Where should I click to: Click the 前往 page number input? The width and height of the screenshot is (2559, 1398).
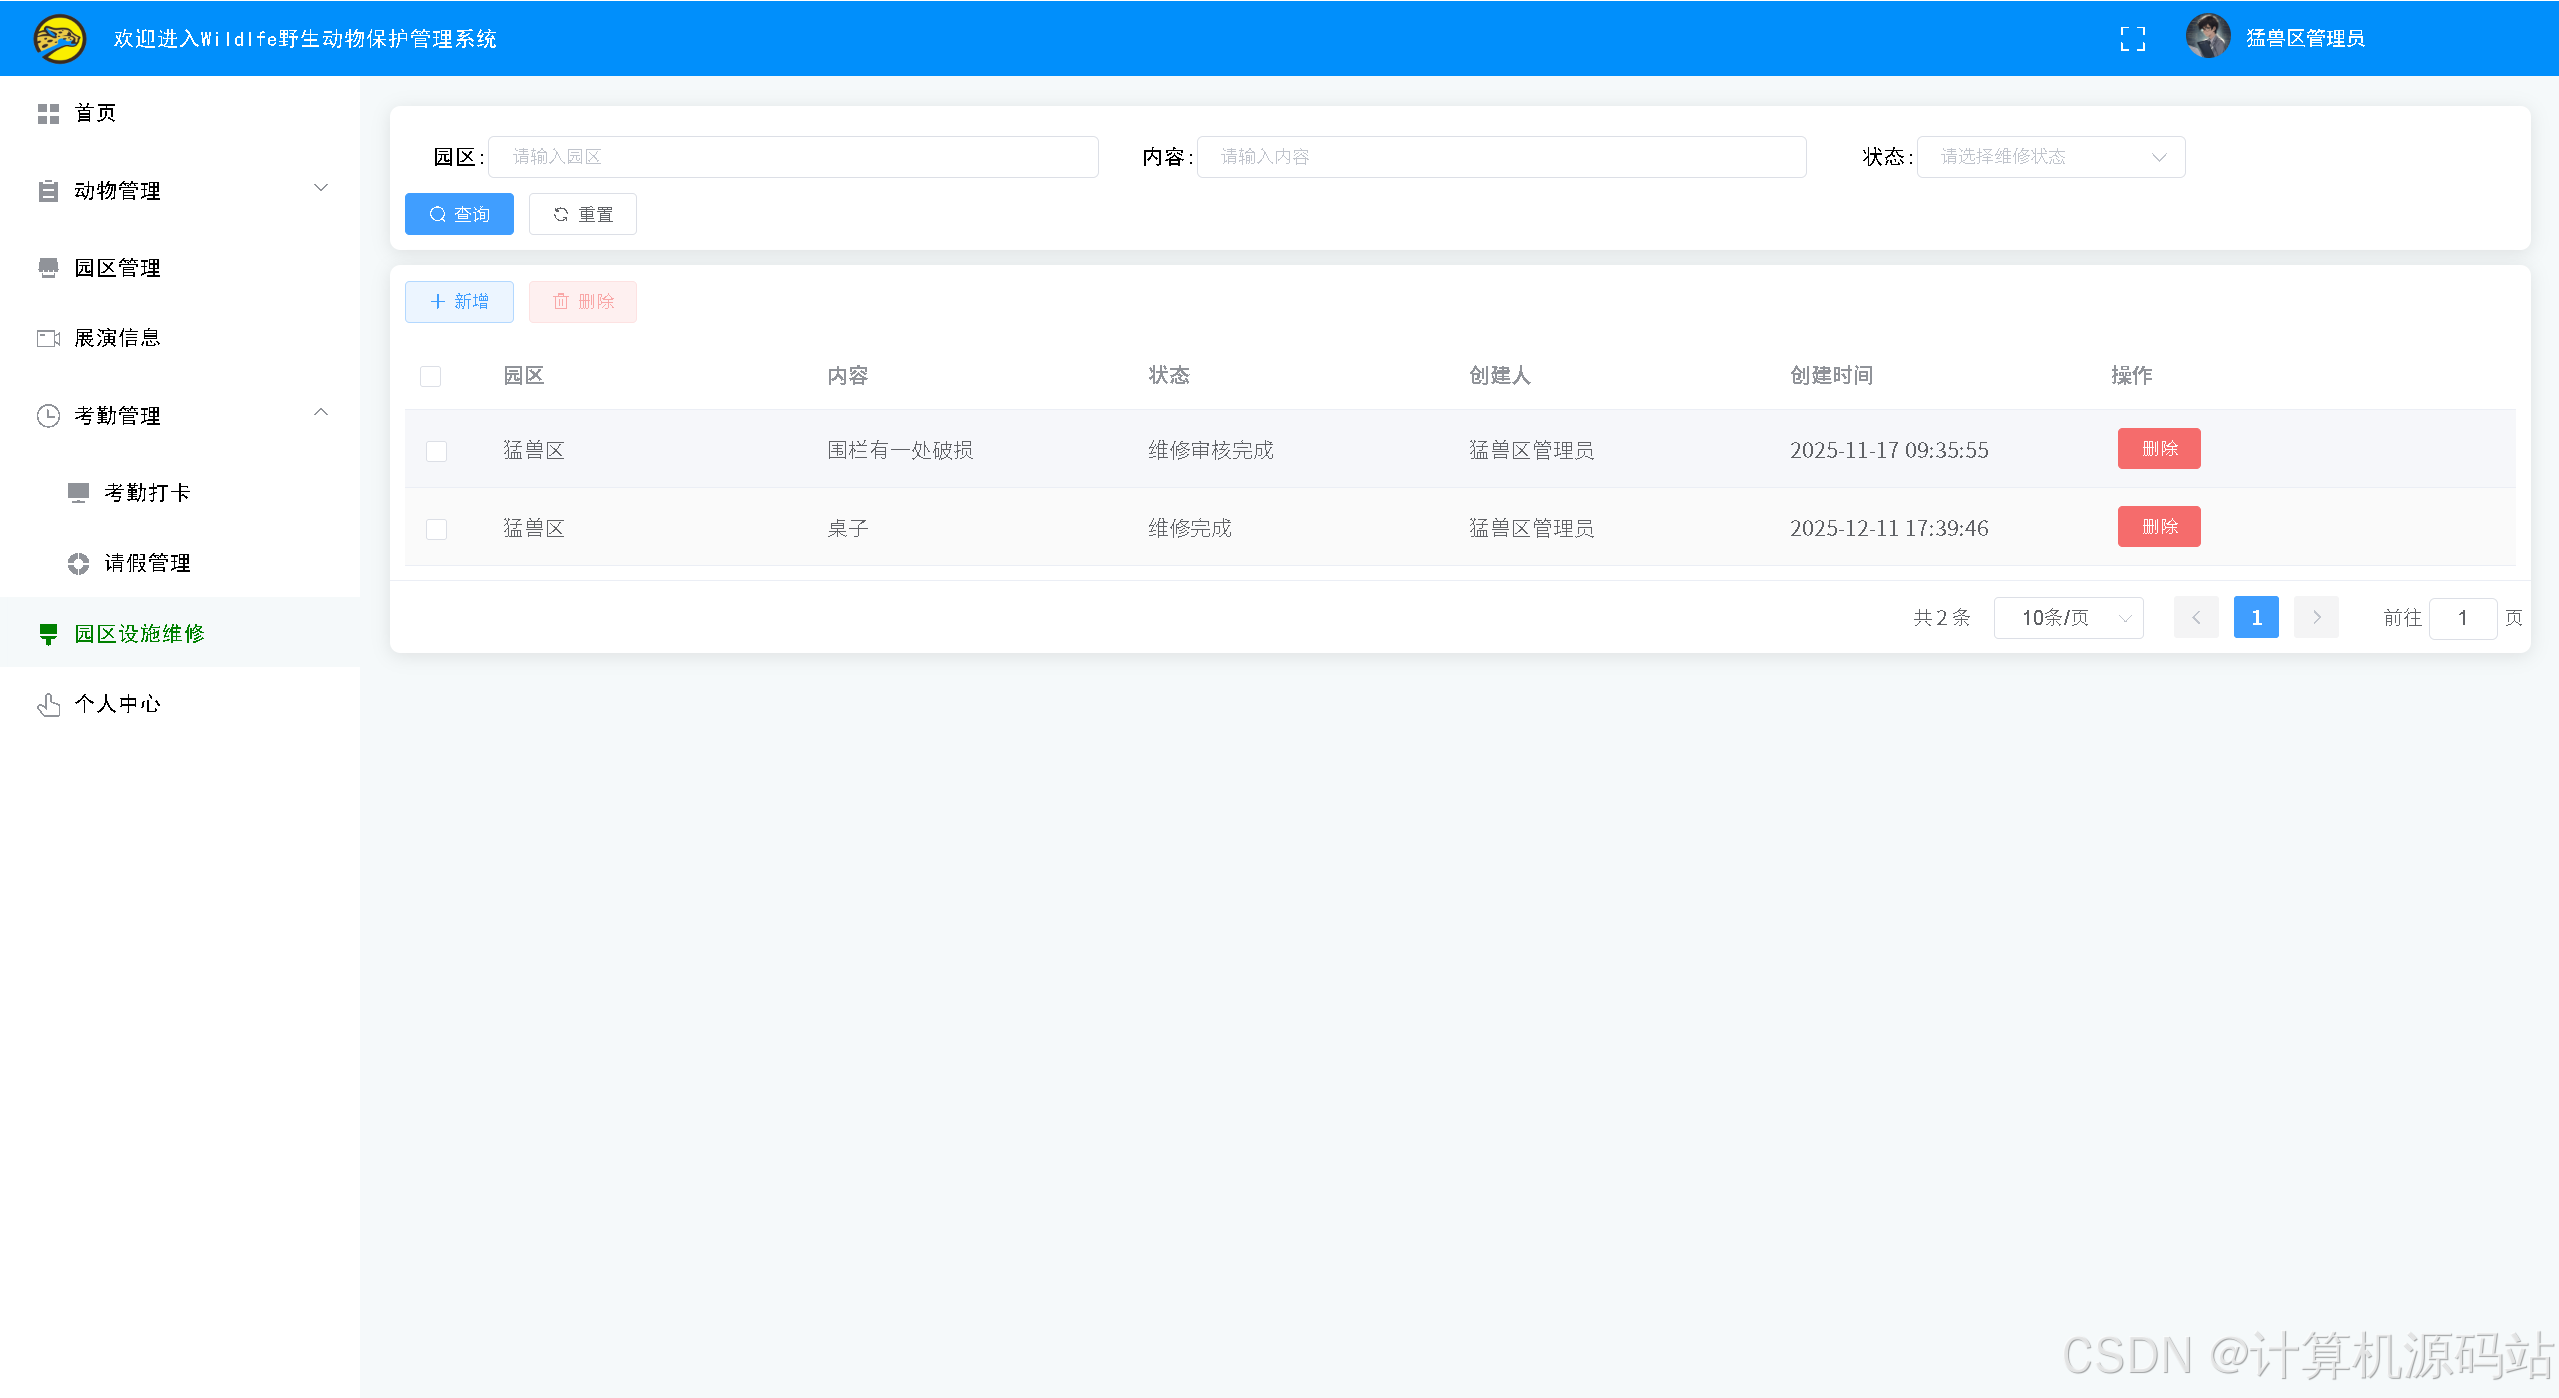point(2463,618)
